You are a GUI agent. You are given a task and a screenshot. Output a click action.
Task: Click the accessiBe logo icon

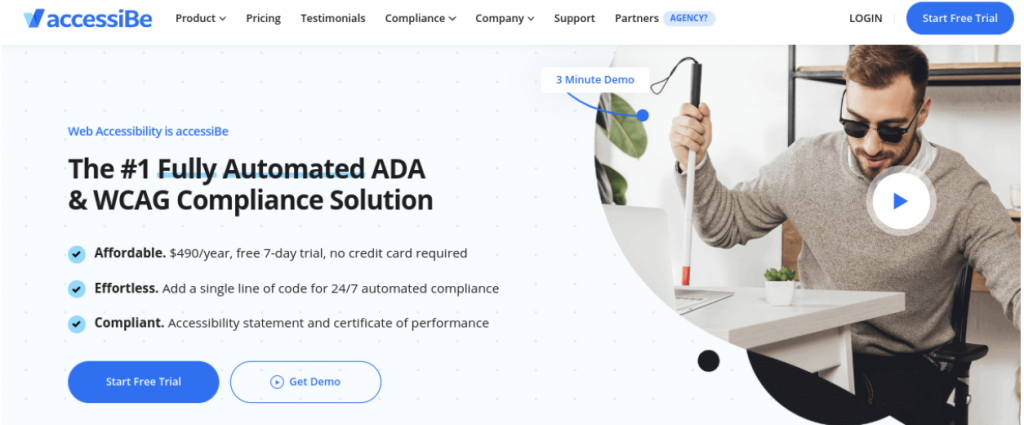click(x=34, y=18)
